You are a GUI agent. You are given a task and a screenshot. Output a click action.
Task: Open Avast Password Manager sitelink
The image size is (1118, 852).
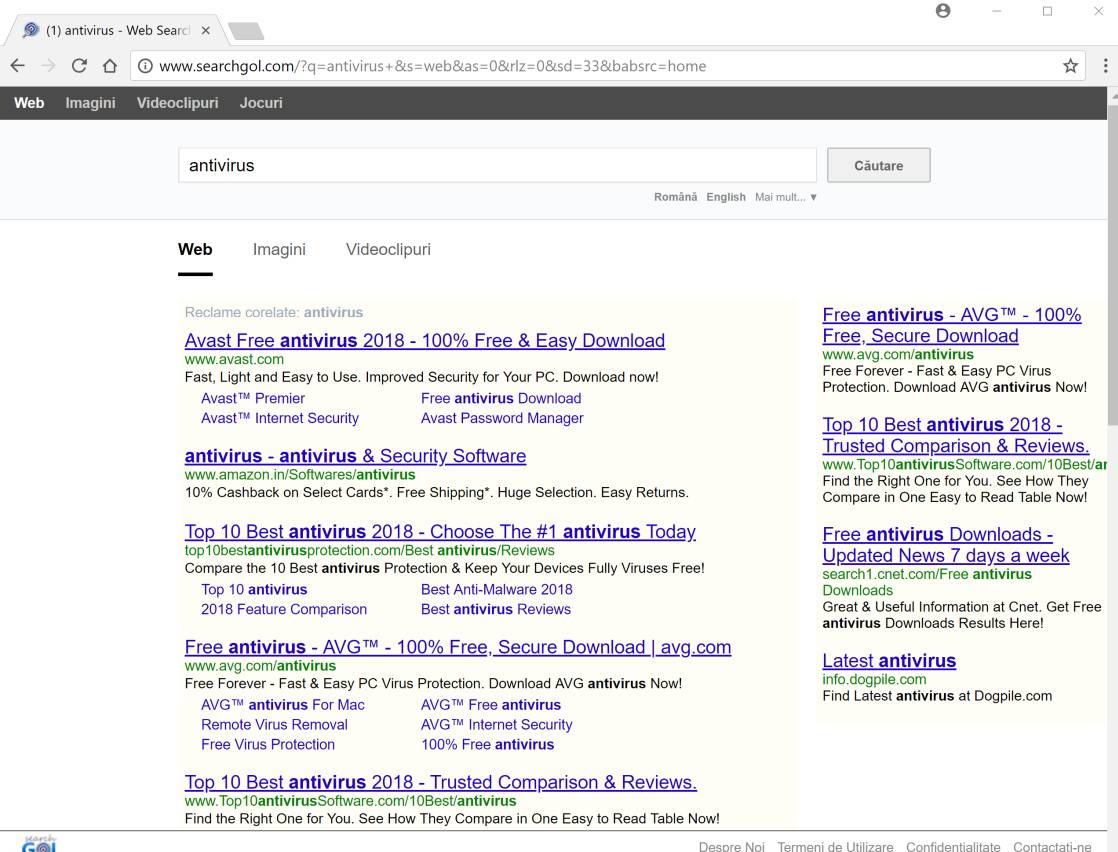click(x=502, y=419)
